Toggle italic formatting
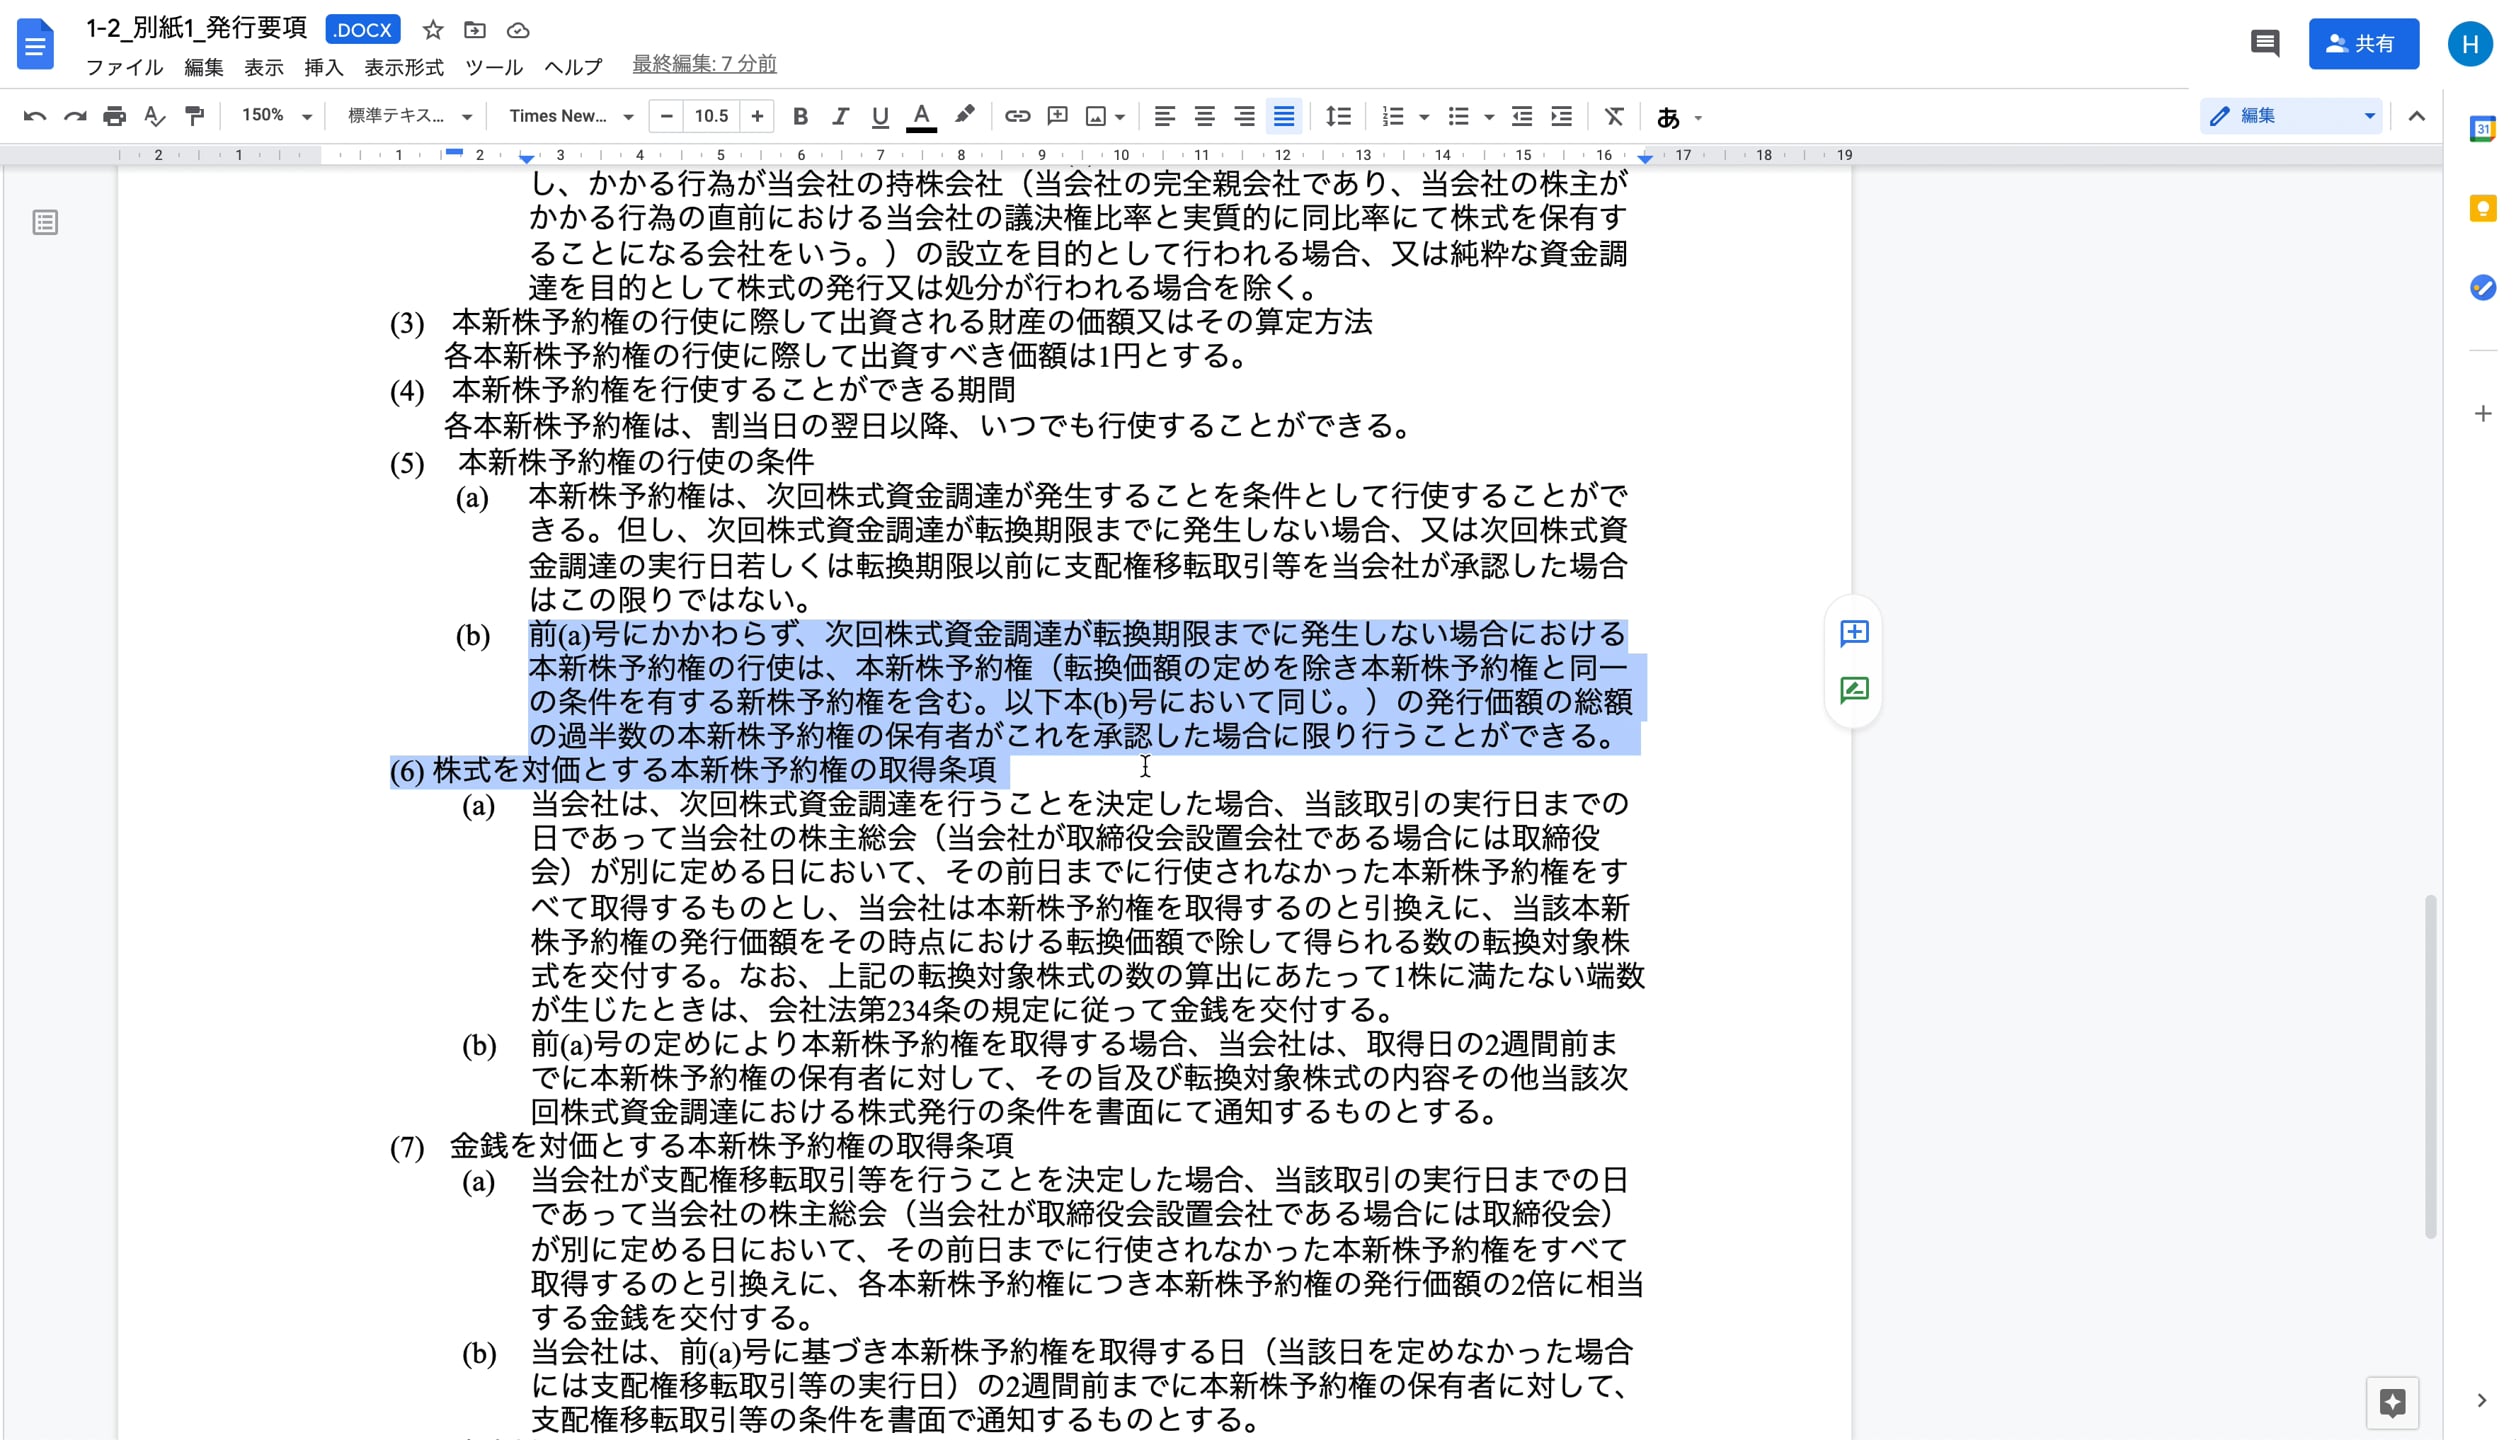 [840, 117]
